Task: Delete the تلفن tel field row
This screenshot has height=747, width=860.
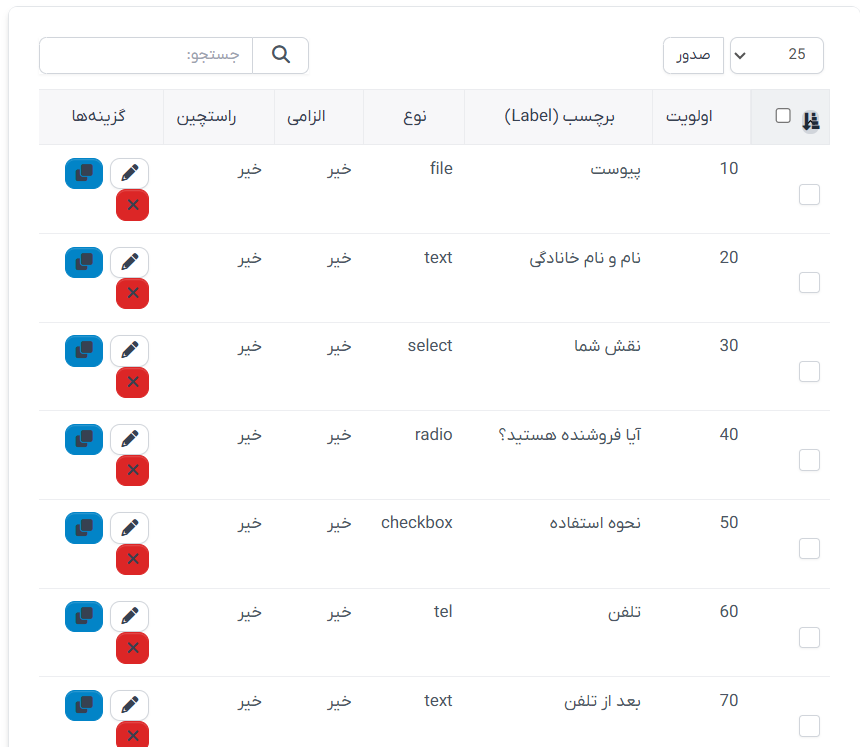Action: (x=132, y=648)
